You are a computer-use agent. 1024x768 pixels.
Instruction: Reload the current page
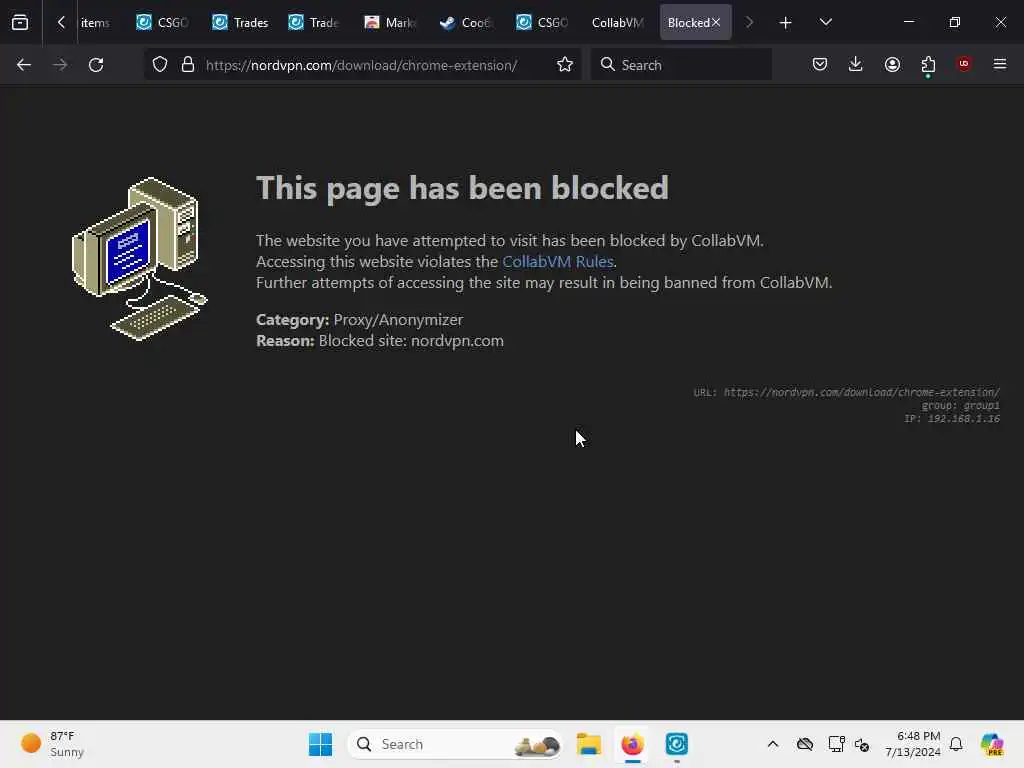tap(96, 65)
